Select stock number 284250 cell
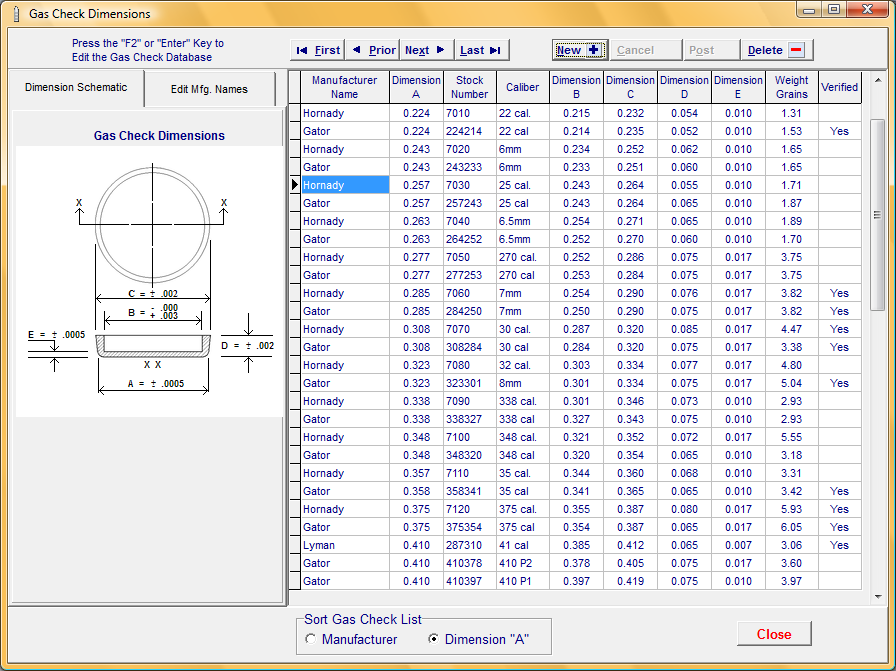Screen dimensions: 896x671 tap(470, 311)
